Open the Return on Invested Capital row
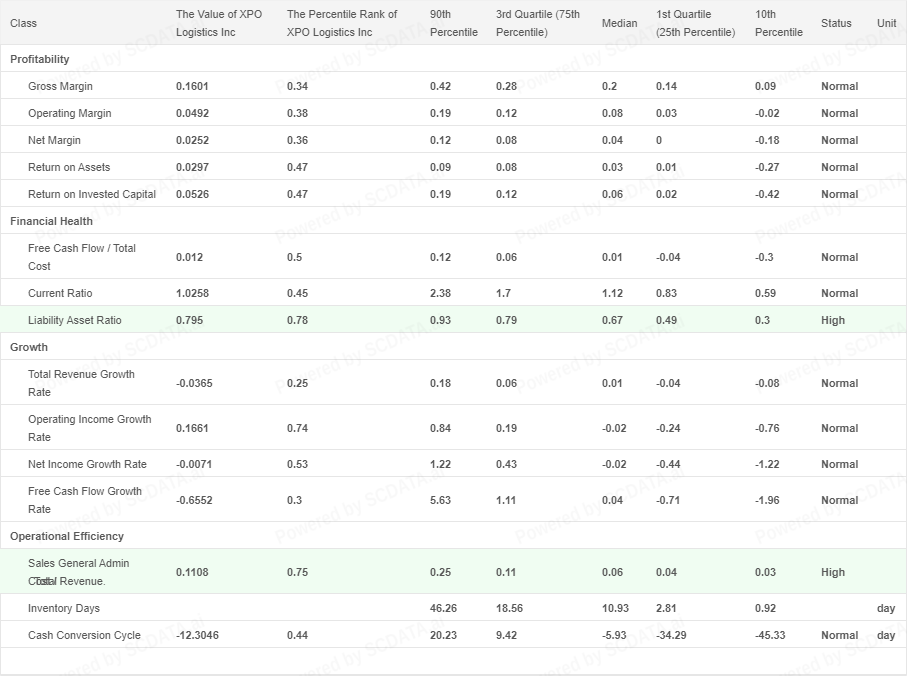 click(x=92, y=194)
